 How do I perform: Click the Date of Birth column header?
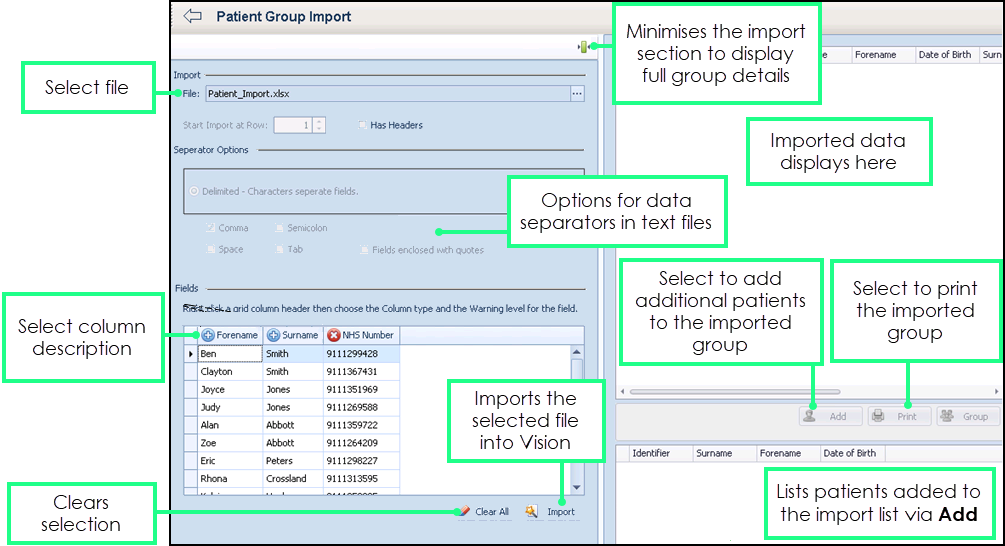[x=944, y=55]
